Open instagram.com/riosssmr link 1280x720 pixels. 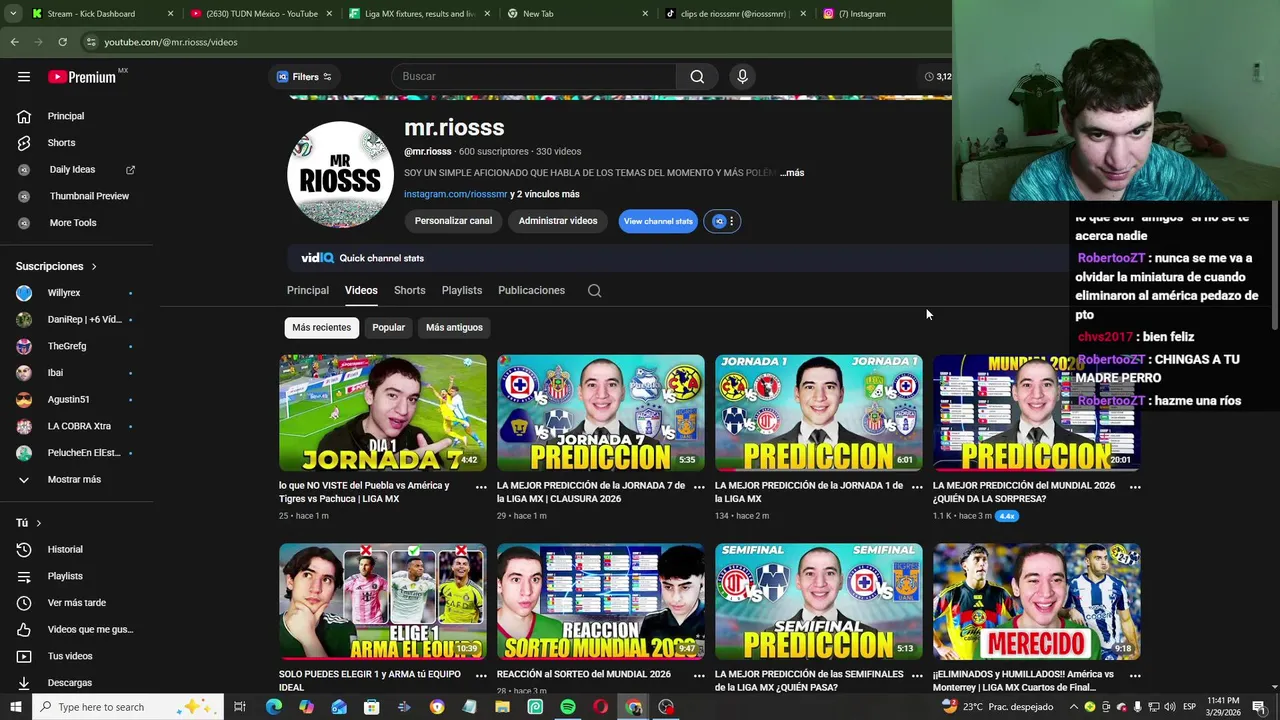click(455, 194)
